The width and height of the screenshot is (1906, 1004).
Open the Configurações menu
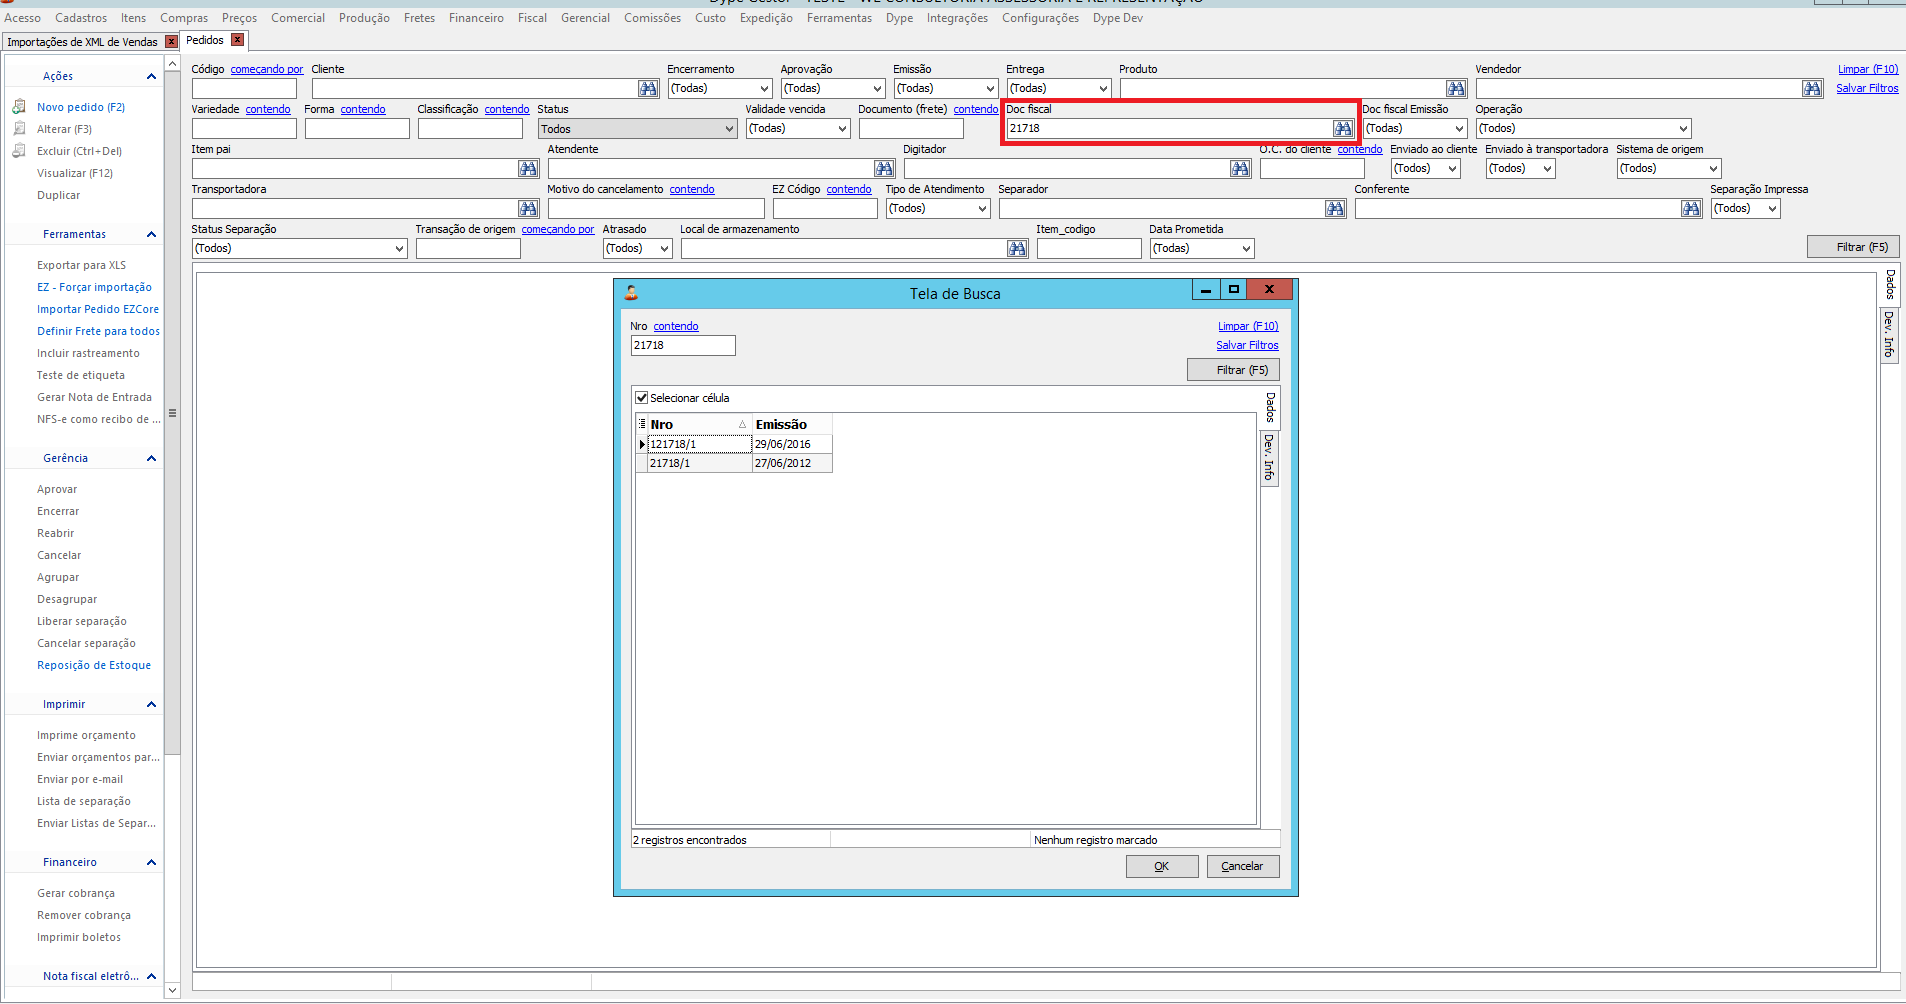pyautogui.click(x=1040, y=18)
